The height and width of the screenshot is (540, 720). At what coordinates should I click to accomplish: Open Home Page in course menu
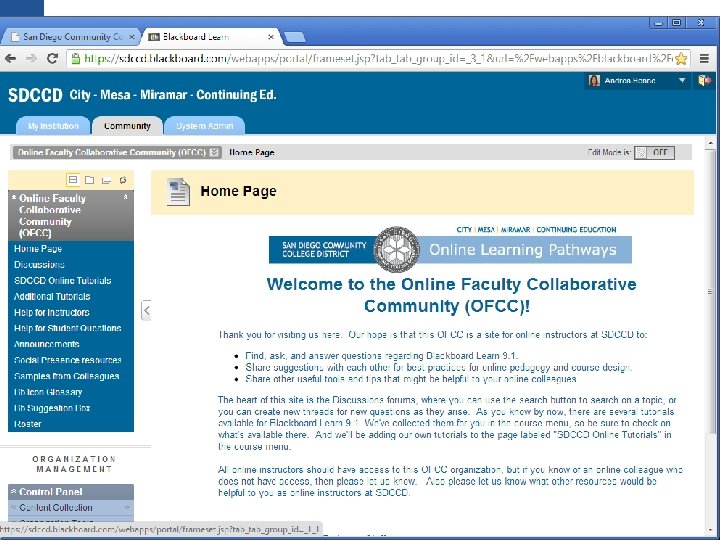click(x=38, y=249)
